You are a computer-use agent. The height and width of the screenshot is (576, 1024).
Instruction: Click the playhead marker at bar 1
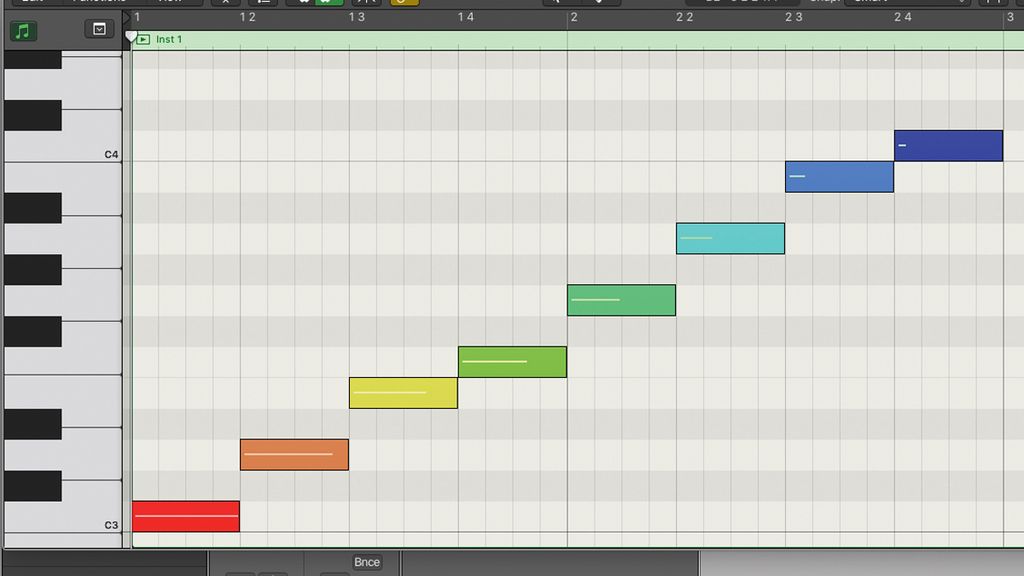(131, 34)
